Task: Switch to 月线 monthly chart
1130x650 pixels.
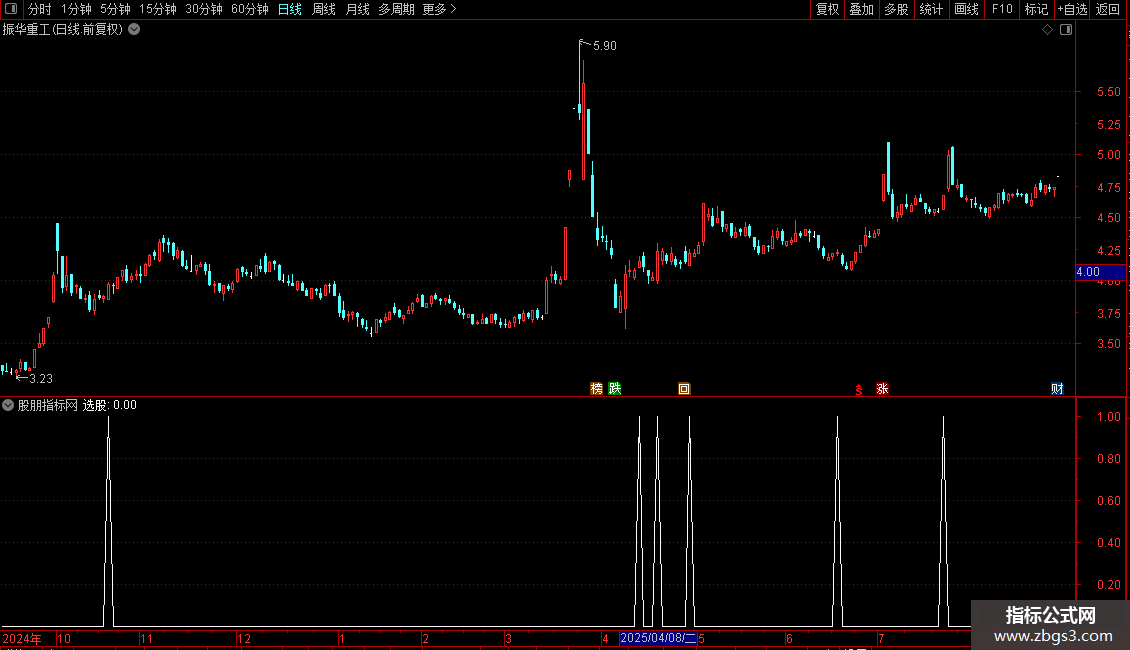Action: pyautogui.click(x=357, y=9)
